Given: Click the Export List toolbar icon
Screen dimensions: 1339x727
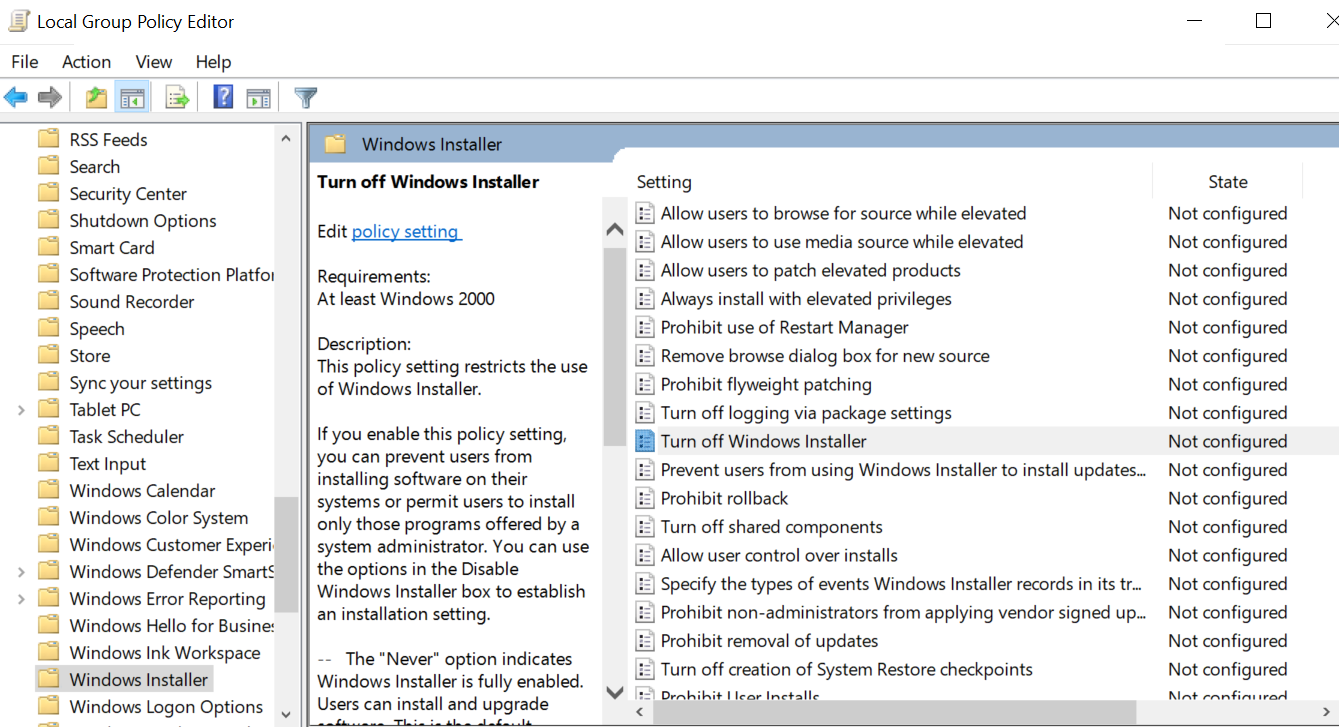Looking at the screenshot, I should coord(177,97).
